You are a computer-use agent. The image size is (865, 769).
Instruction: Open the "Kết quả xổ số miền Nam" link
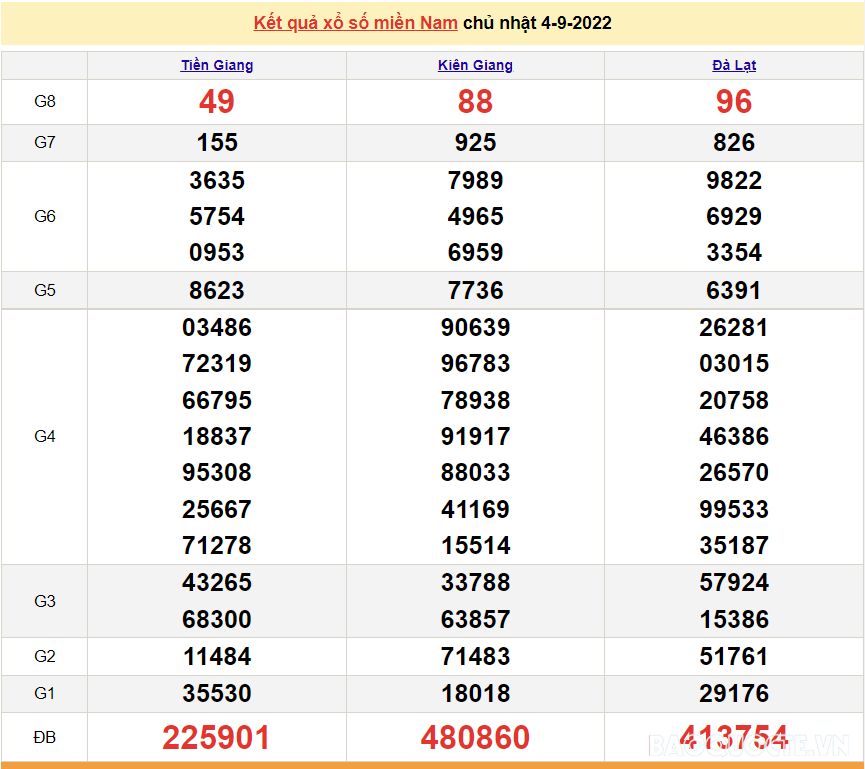[x=355, y=23]
